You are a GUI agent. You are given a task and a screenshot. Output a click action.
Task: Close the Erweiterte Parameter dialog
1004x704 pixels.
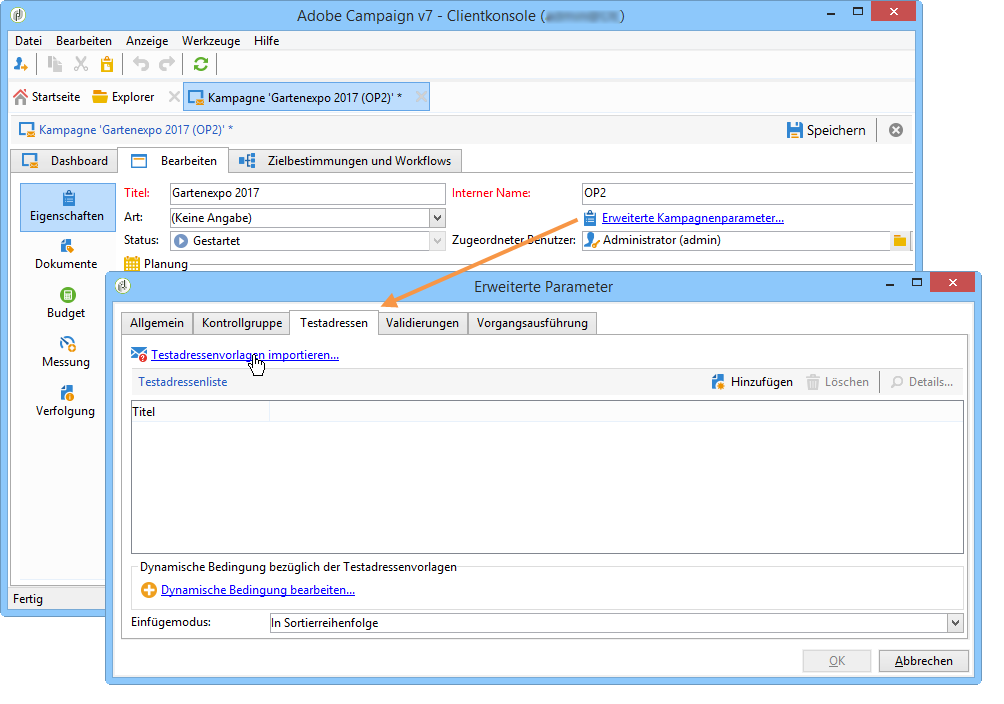click(953, 282)
